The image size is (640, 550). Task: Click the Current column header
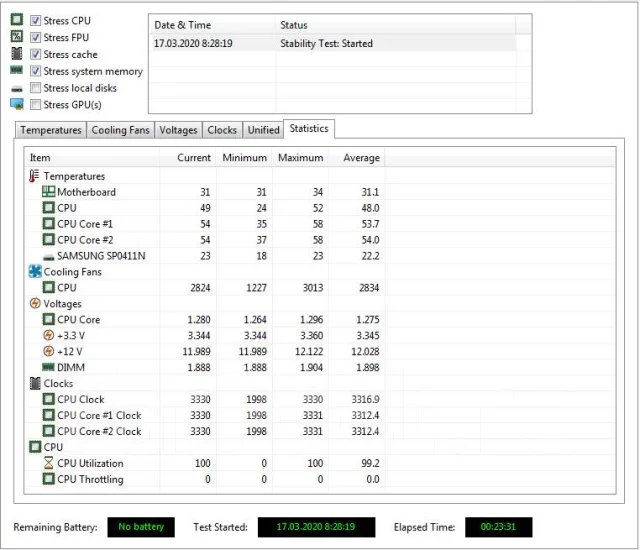click(188, 157)
